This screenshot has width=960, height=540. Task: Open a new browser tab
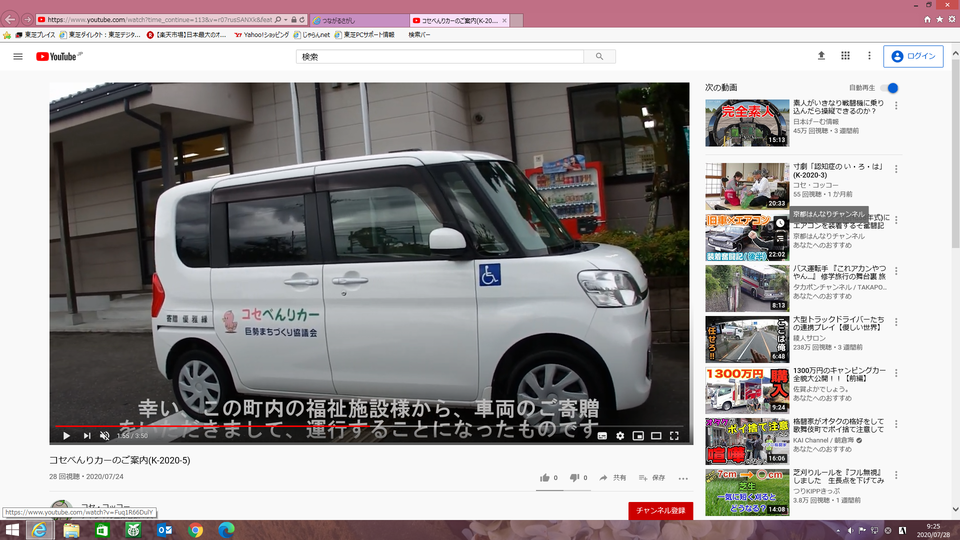pyautogui.click(x=517, y=20)
